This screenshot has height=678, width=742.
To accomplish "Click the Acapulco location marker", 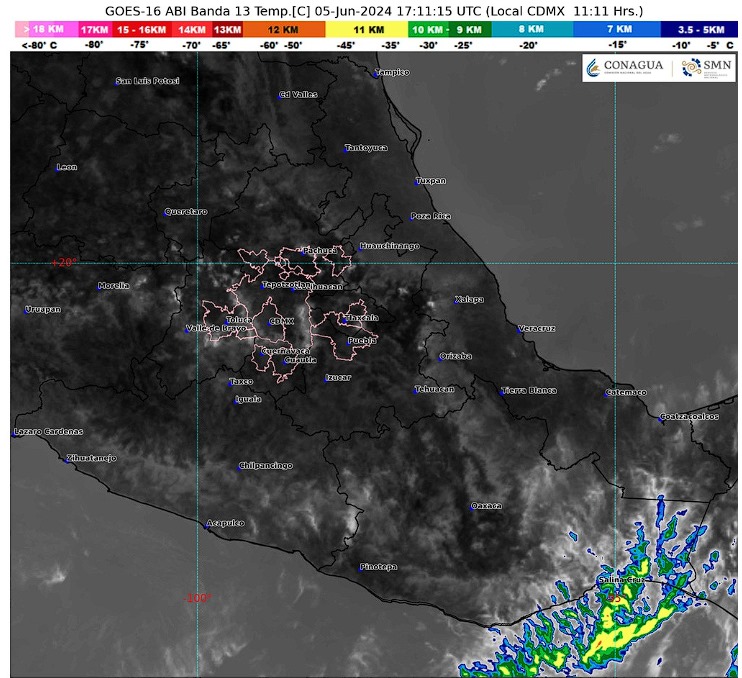I will 207,525.
